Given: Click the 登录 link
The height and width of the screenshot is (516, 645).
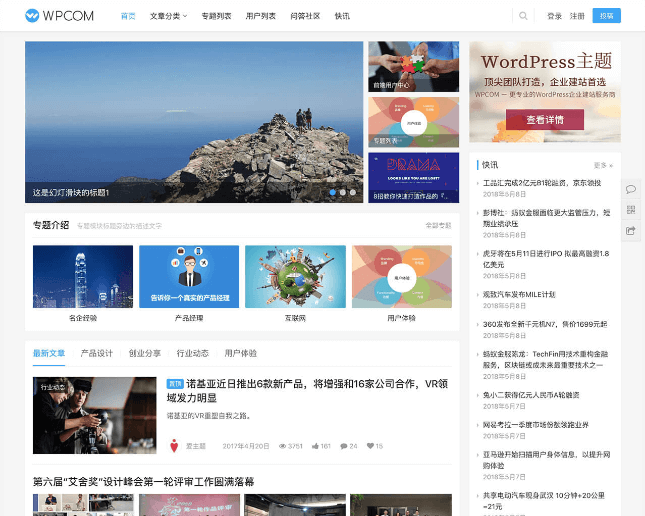Looking at the screenshot, I should [x=555, y=16].
